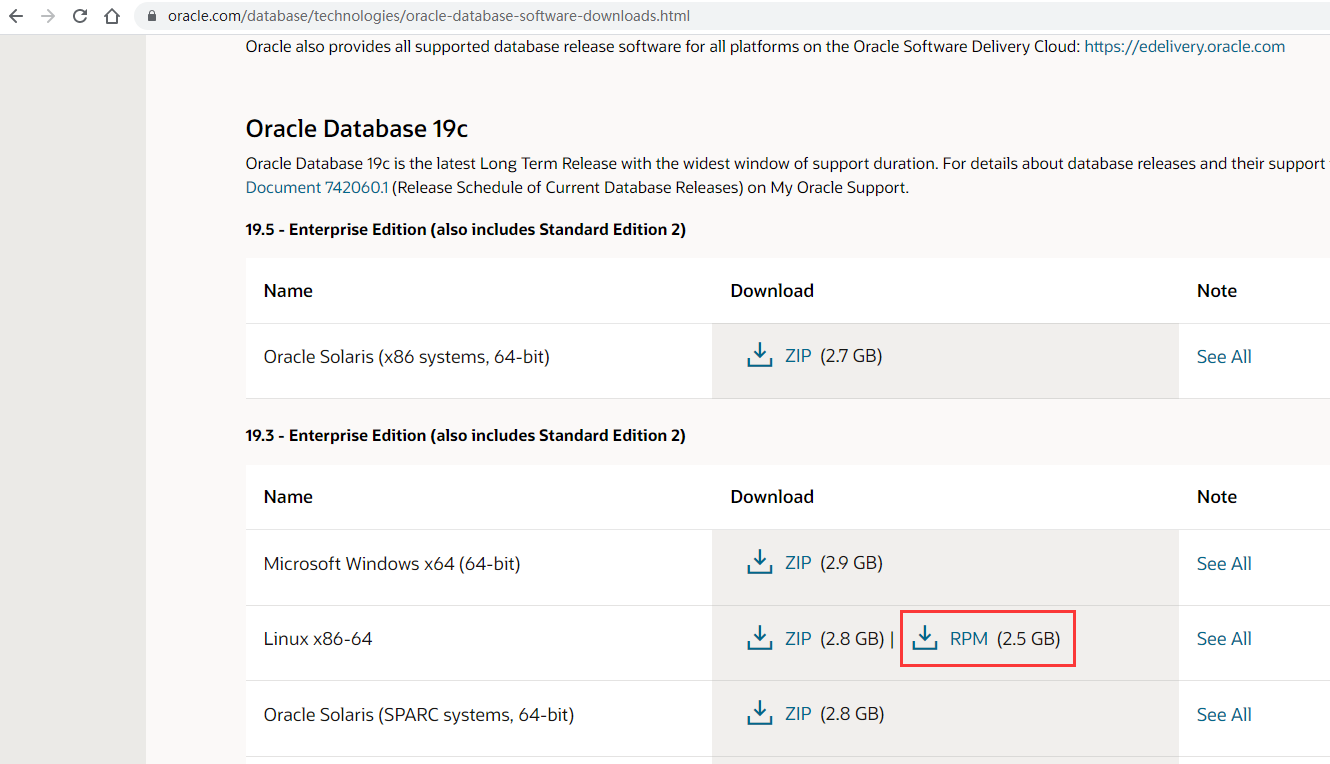Click Download column header in 19.3 table

pyautogui.click(x=772, y=497)
